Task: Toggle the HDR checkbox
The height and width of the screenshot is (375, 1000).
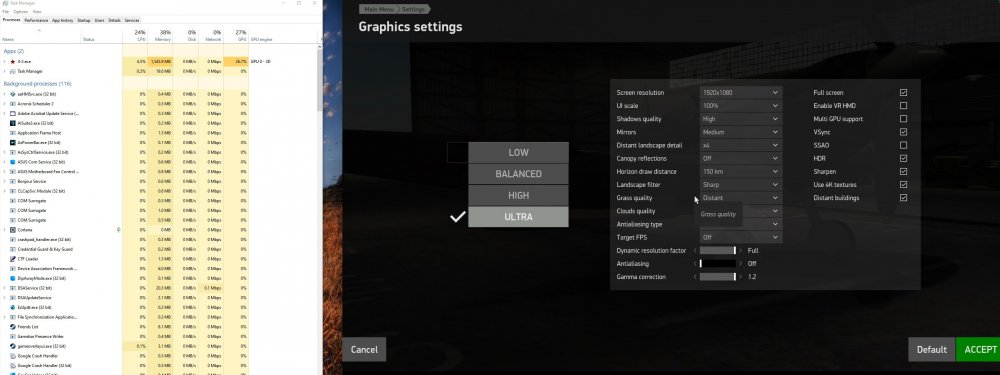Action: pyautogui.click(x=904, y=158)
